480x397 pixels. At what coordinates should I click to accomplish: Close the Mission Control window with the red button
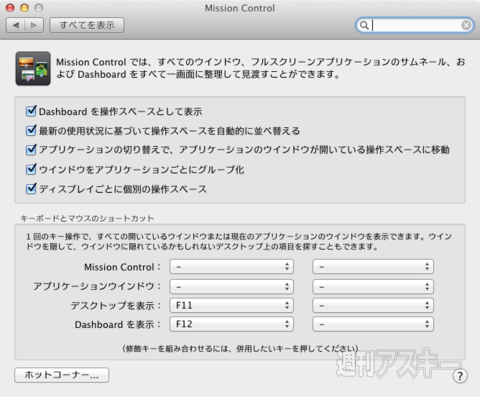(10, 8)
